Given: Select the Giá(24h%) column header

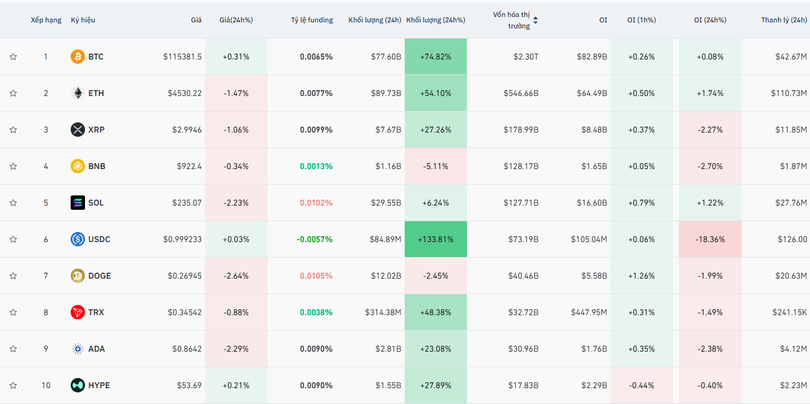Looking at the screenshot, I should [x=237, y=20].
